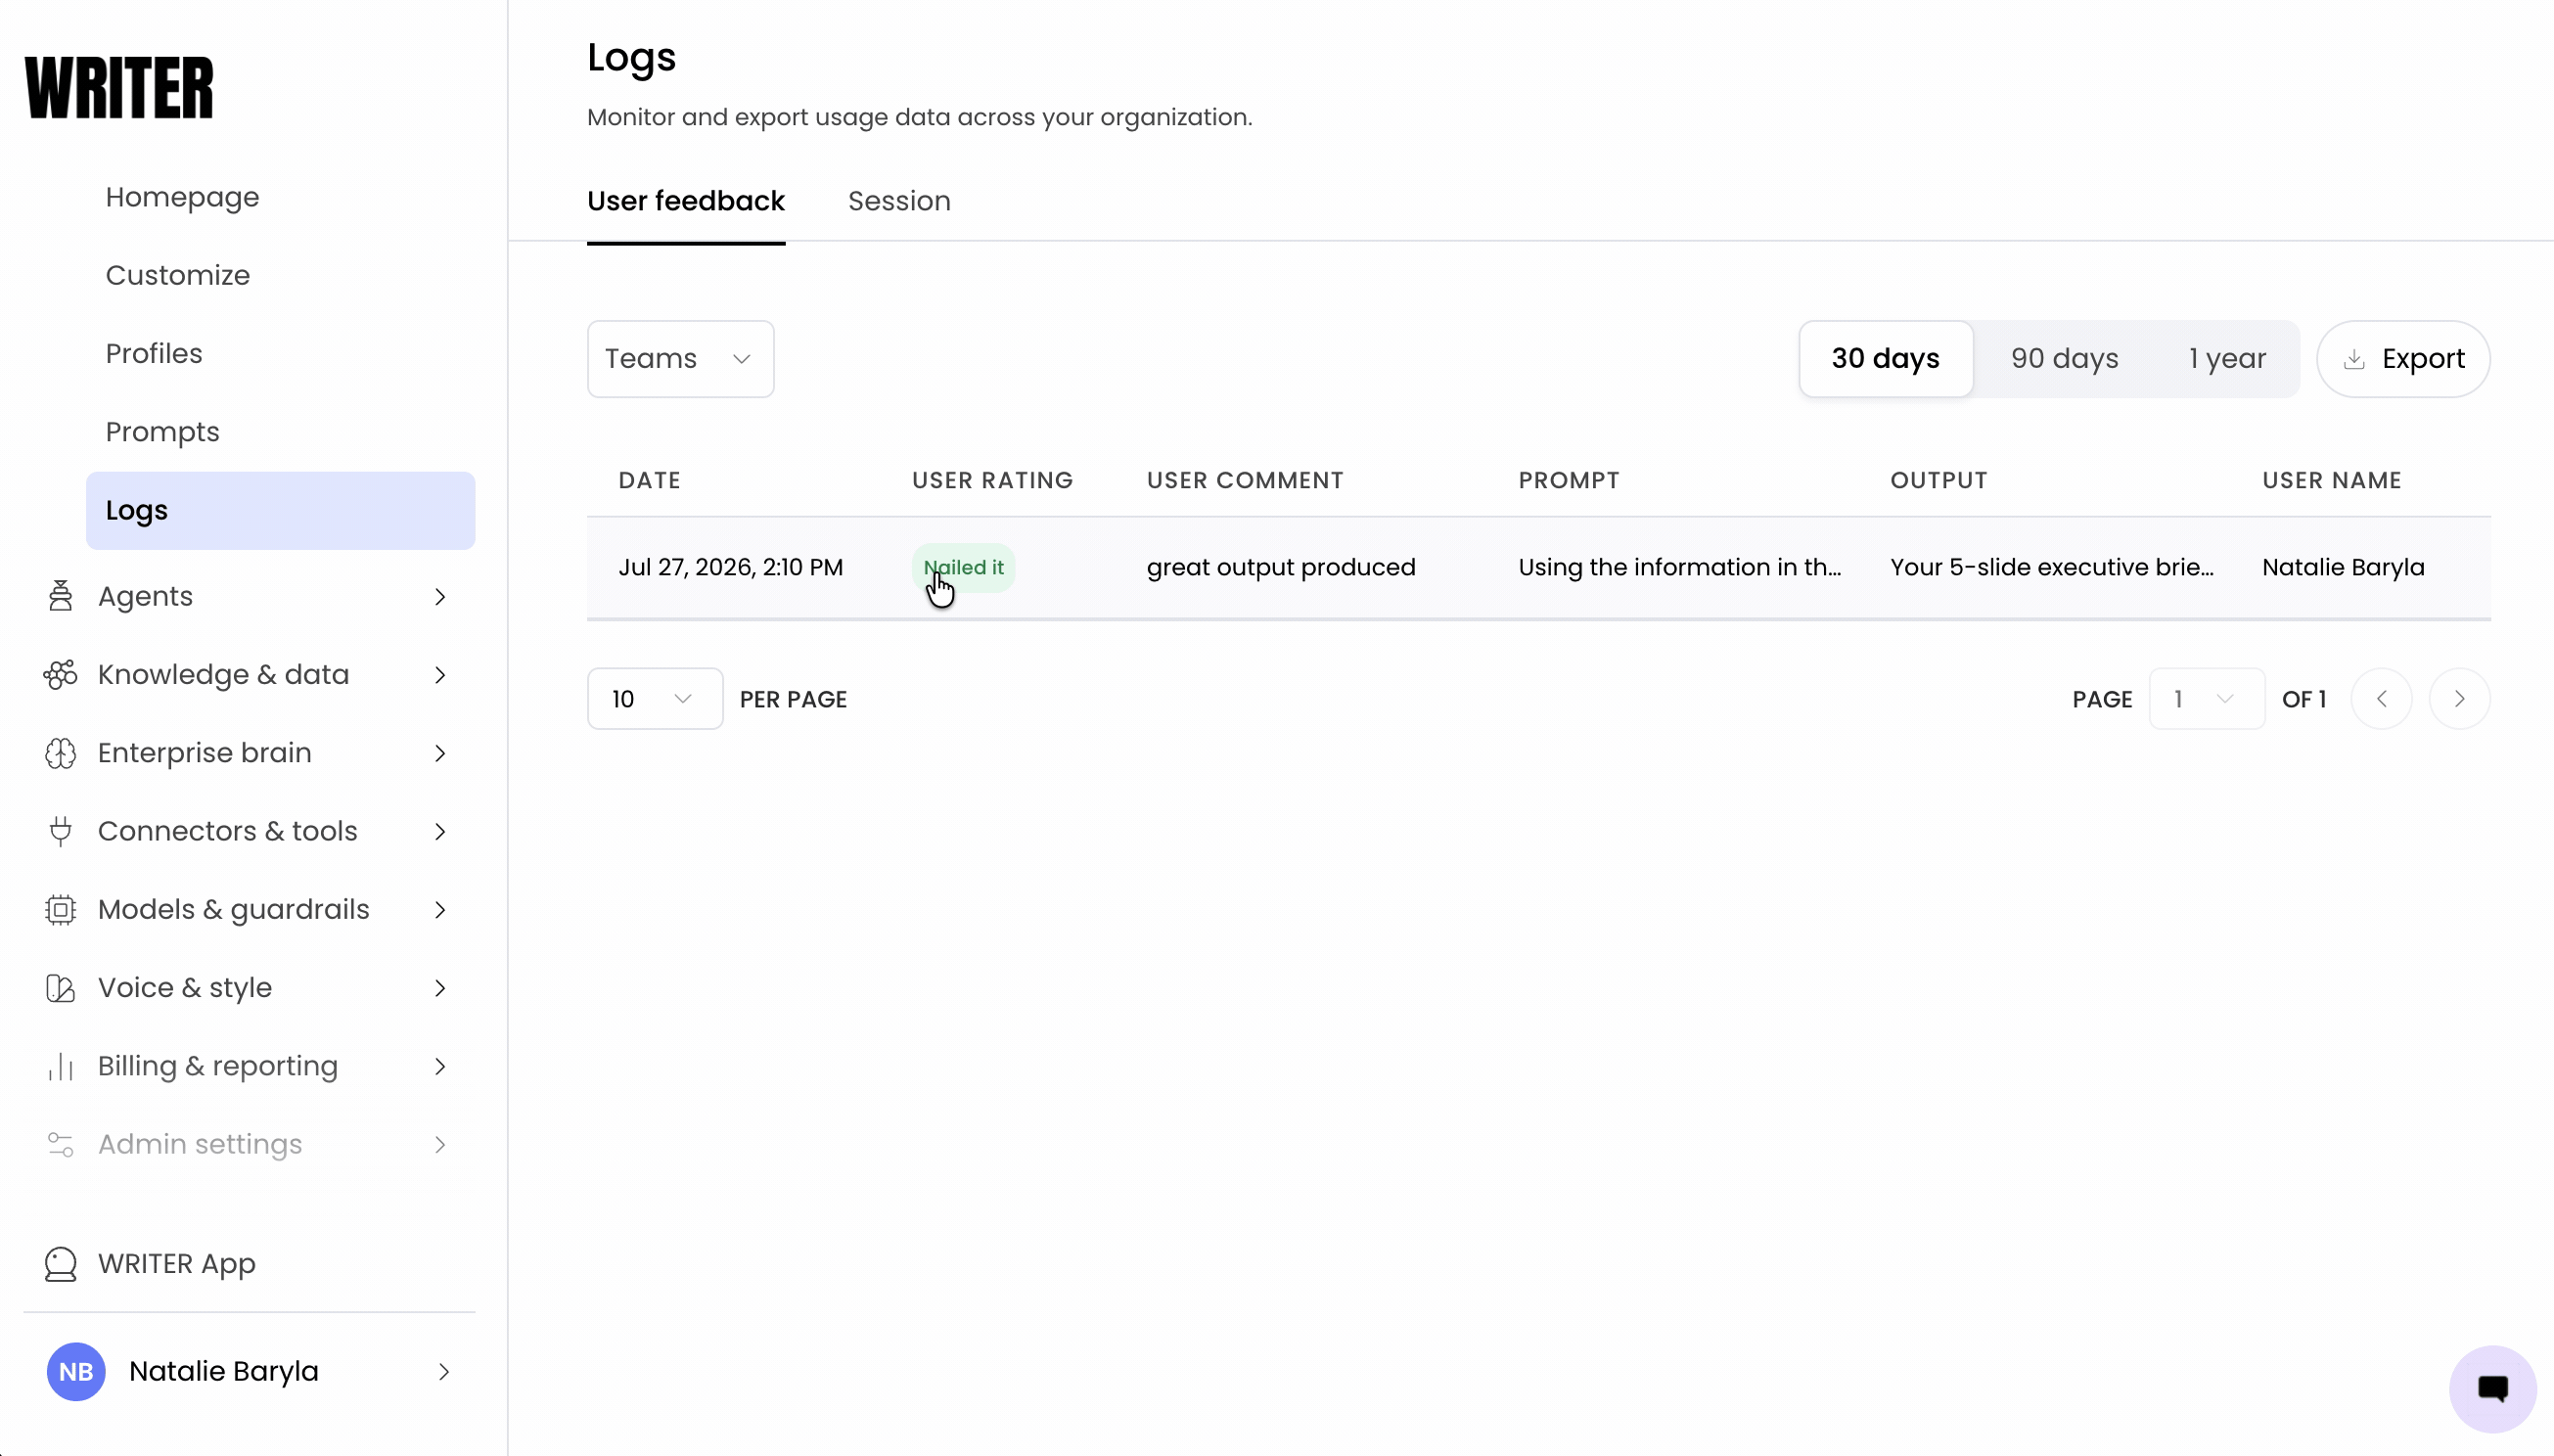Image resolution: width=2554 pixels, height=1456 pixels.
Task: Select the 90 days range option
Action: coord(2064,359)
